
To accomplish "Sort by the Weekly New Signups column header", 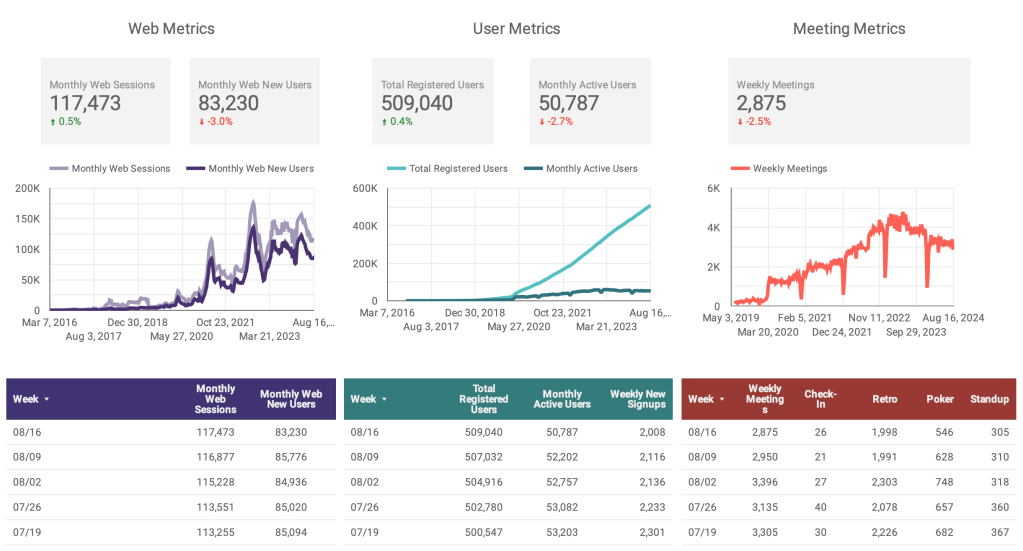I will click(637, 399).
